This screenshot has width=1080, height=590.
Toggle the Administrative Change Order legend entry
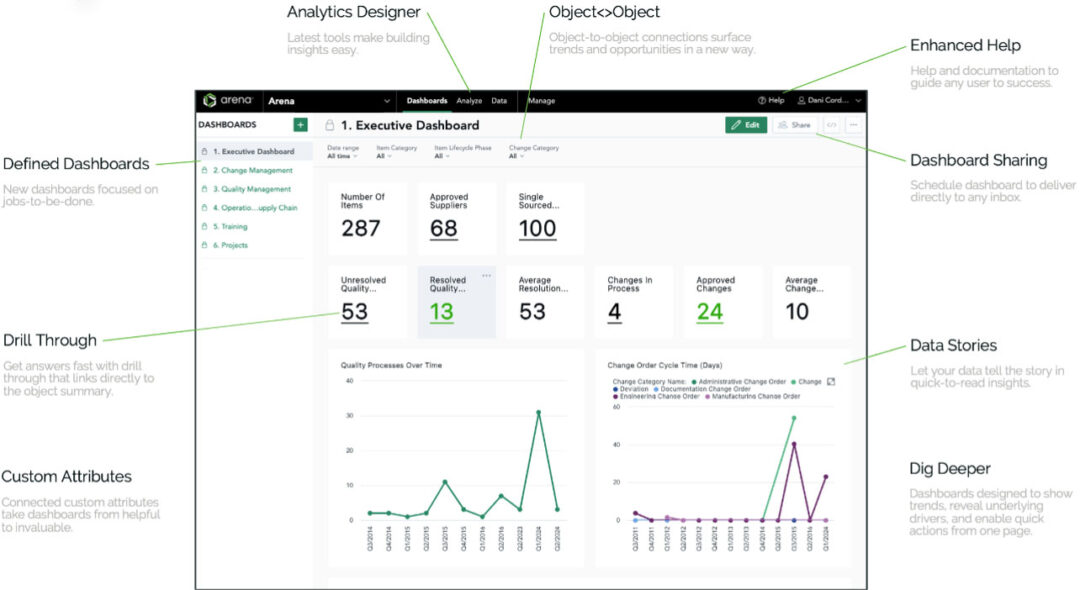tap(740, 383)
